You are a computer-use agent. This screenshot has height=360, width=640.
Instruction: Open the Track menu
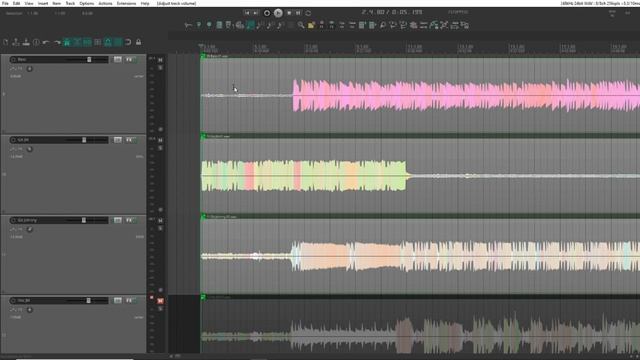[70, 3]
